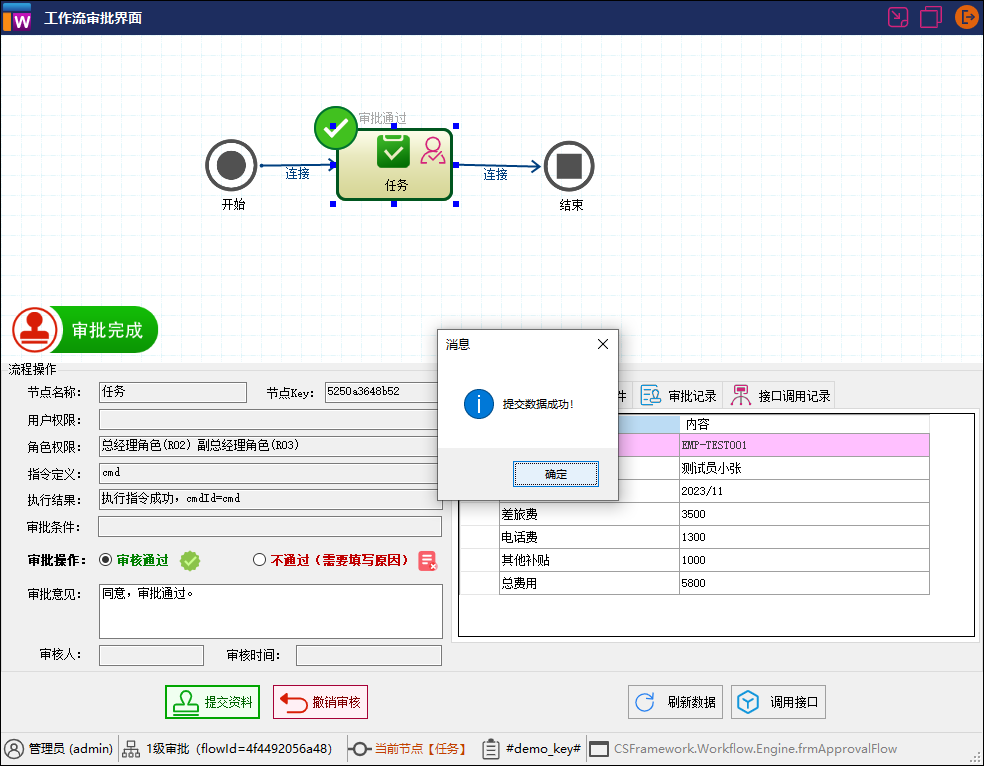
Task: Click the red stamp icon beside 审批完成
Action: [x=35, y=329]
